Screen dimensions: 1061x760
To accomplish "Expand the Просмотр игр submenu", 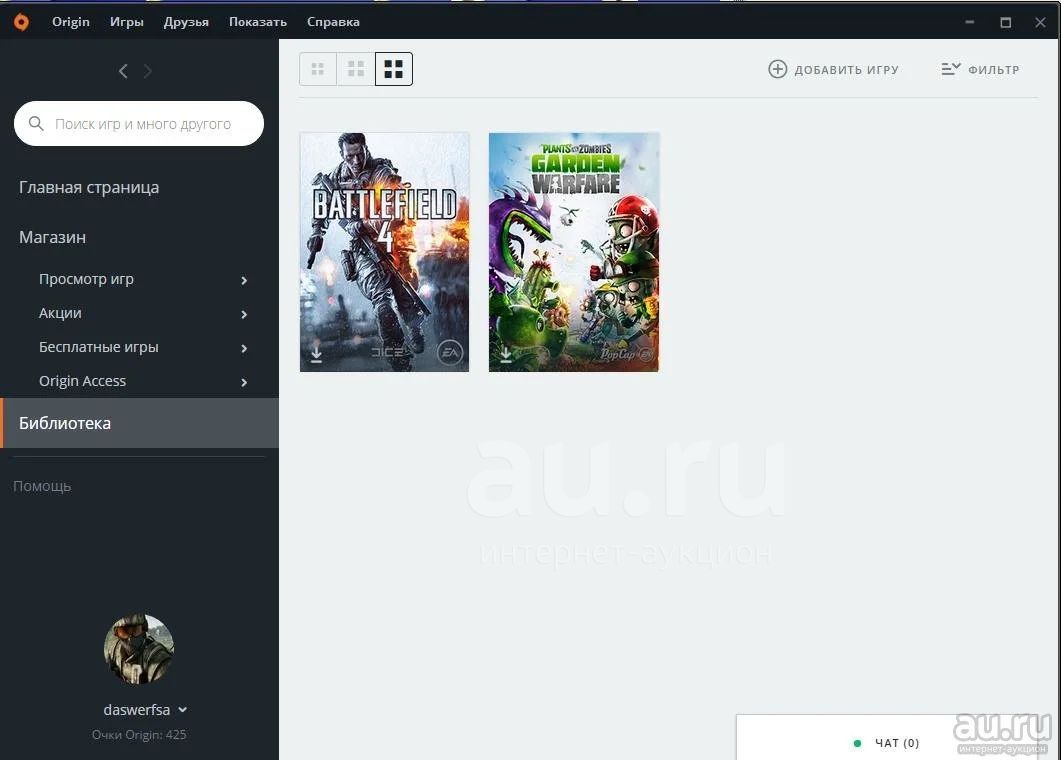I will click(244, 280).
